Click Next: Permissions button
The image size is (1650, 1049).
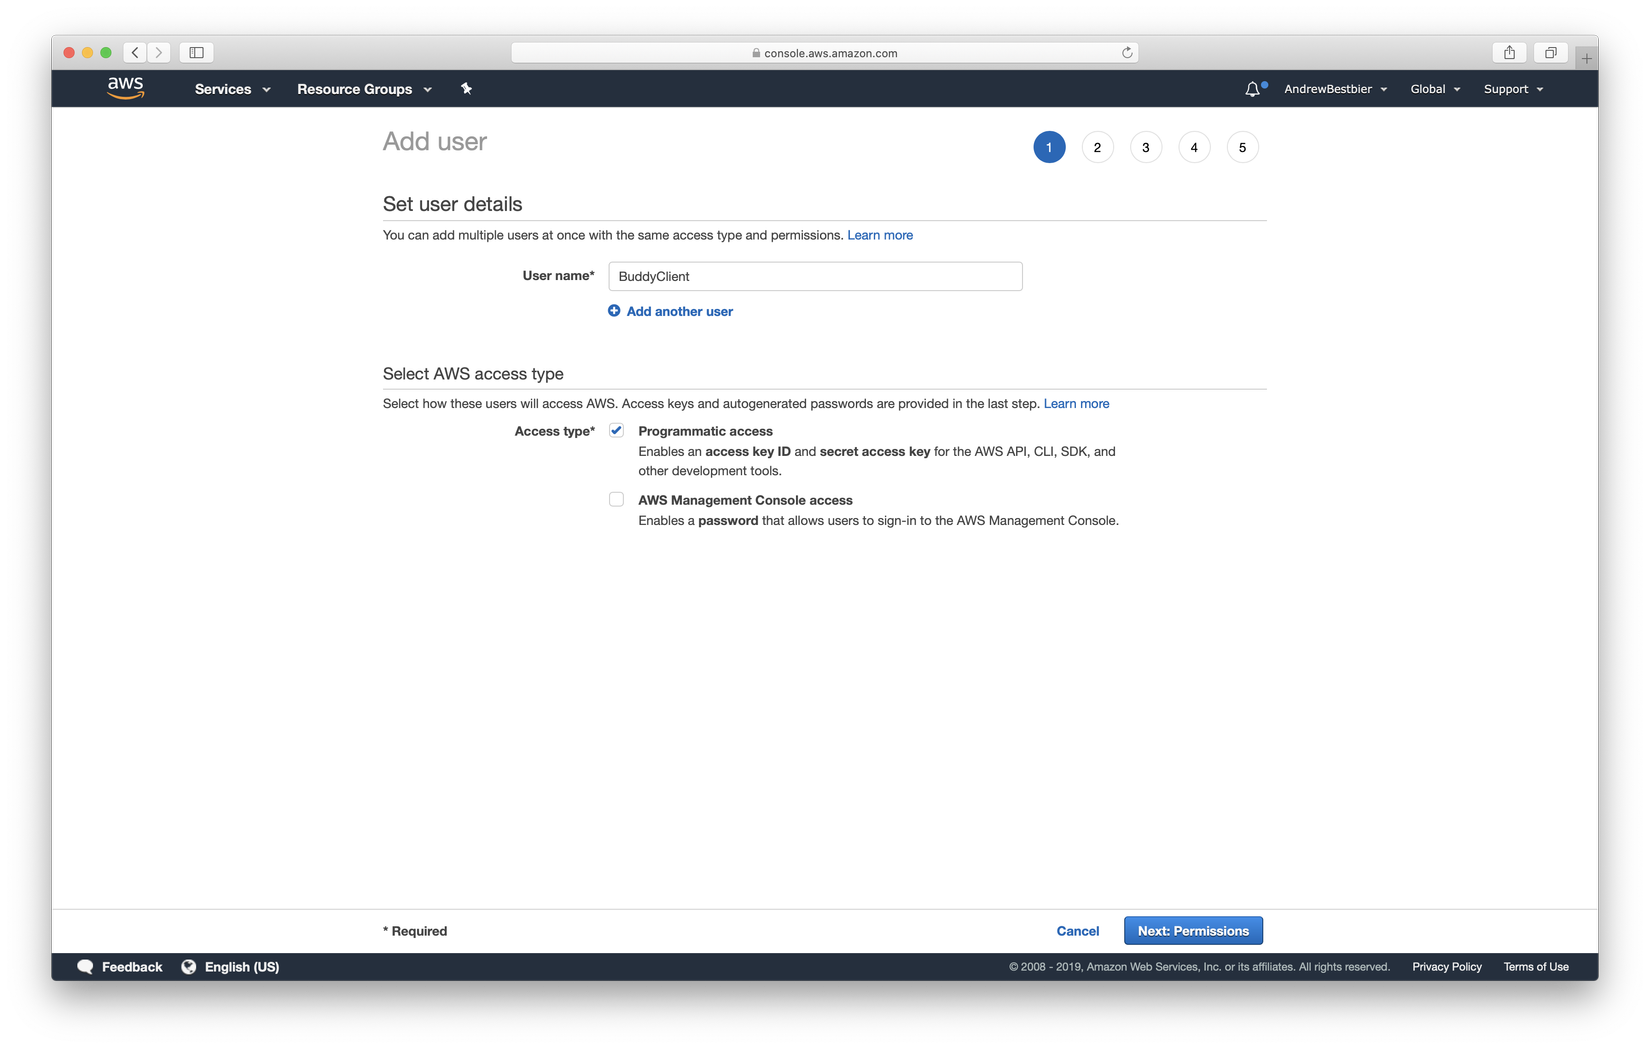point(1193,931)
